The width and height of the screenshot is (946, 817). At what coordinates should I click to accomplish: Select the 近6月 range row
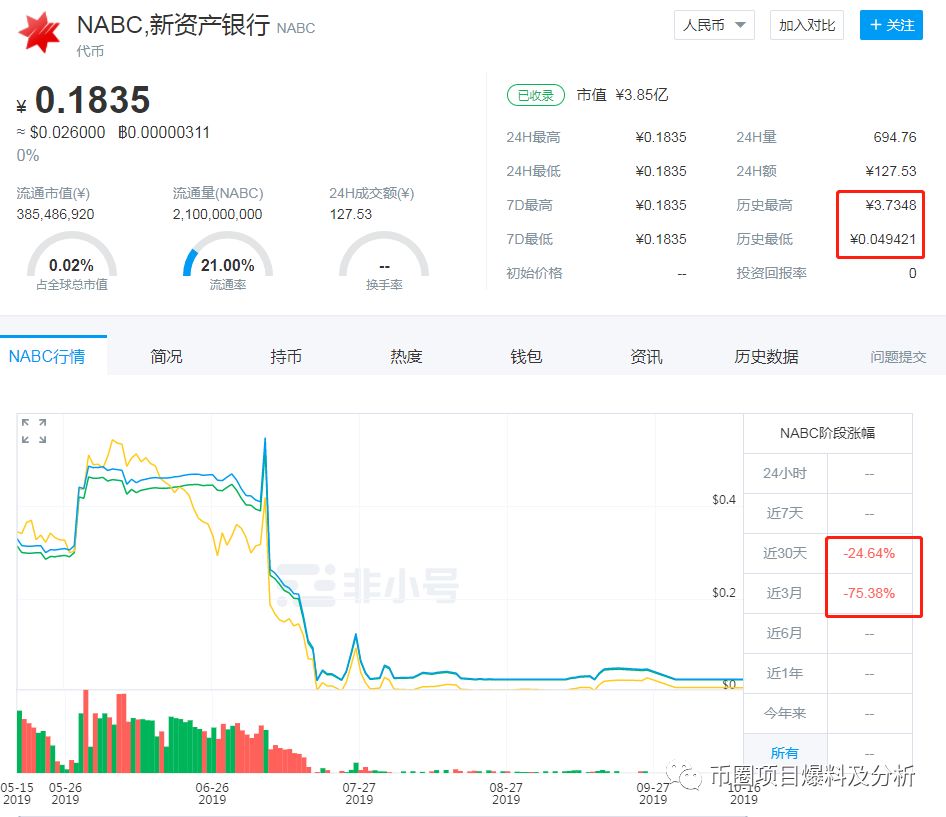click(828, 633)
